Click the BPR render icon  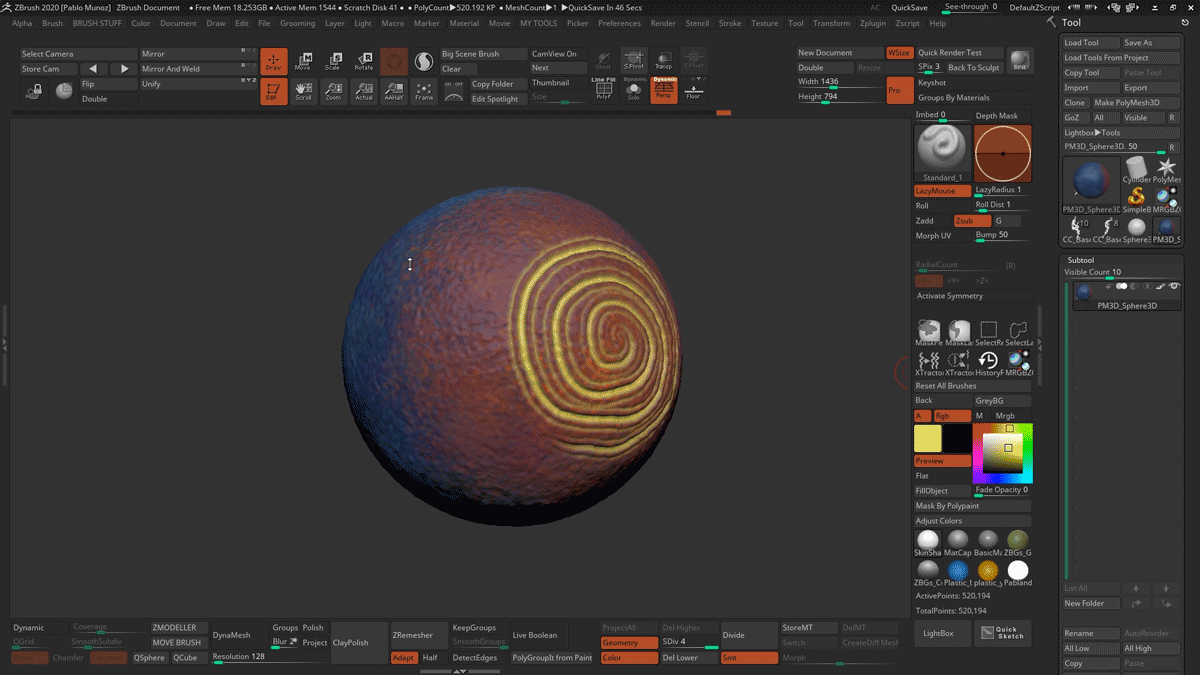[1020, 60]
